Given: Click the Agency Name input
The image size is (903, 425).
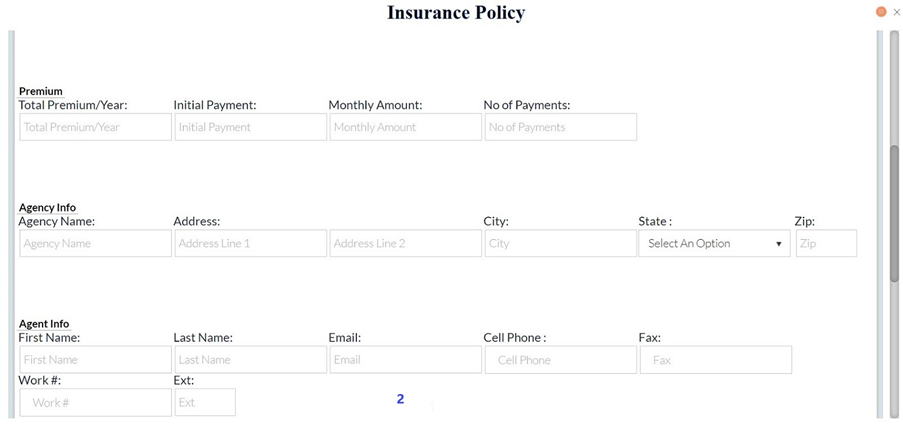Looking at the screenshot, I should 96,244.
